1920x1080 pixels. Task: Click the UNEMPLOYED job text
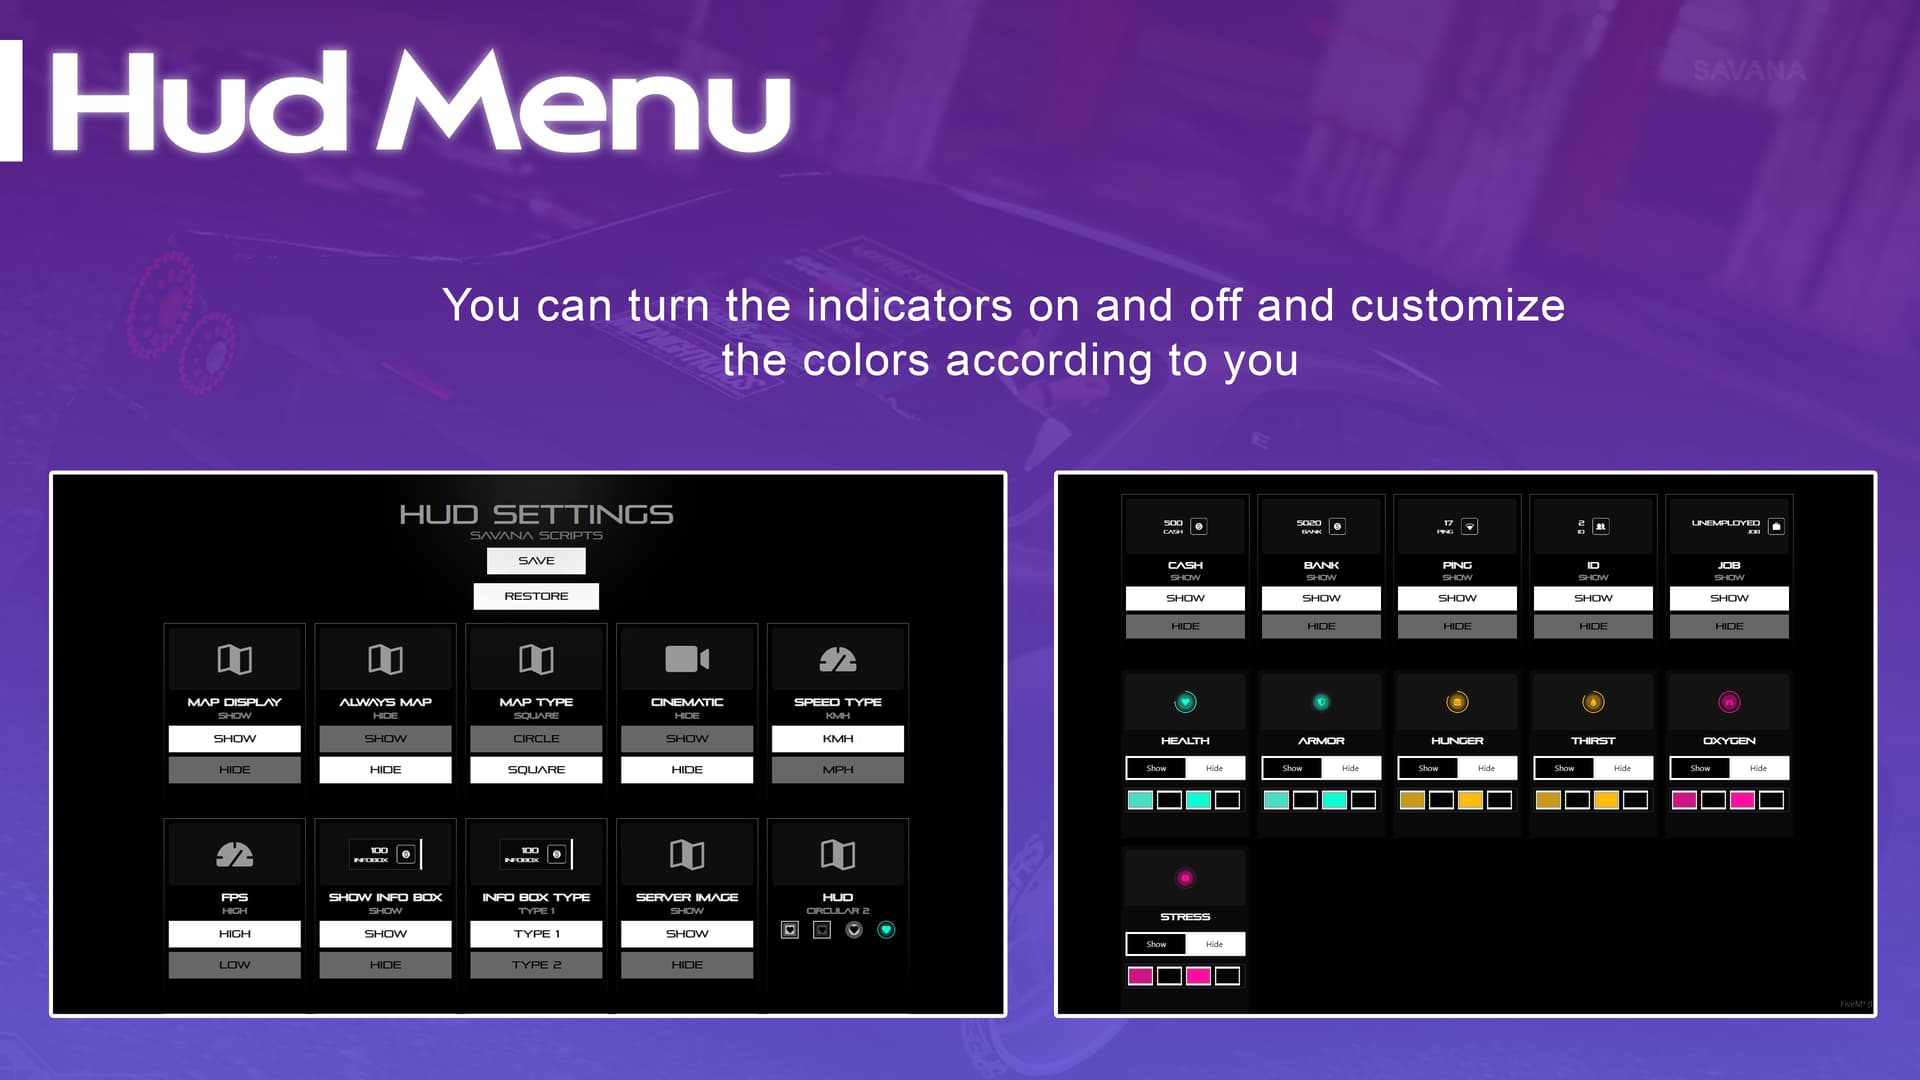[1725, 523]
